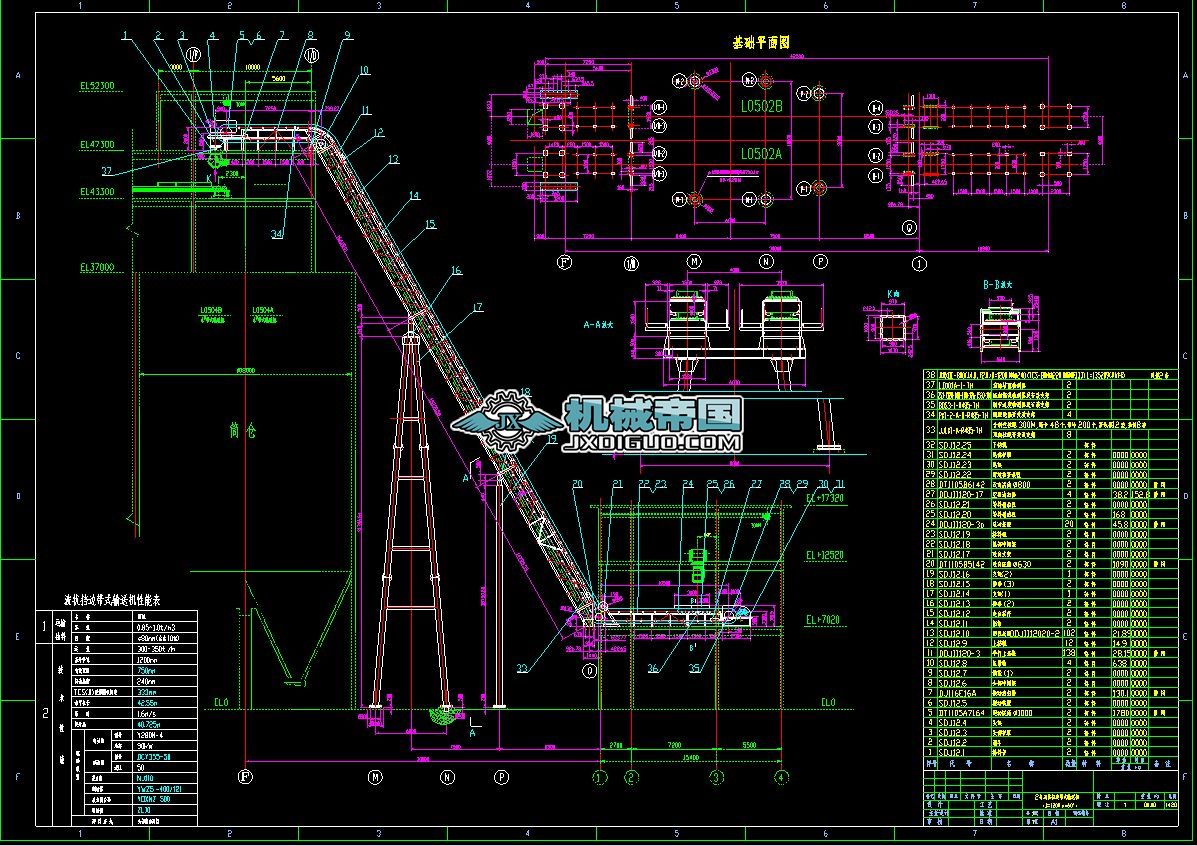Click the SDJ12.1 code in parts list

952,752
